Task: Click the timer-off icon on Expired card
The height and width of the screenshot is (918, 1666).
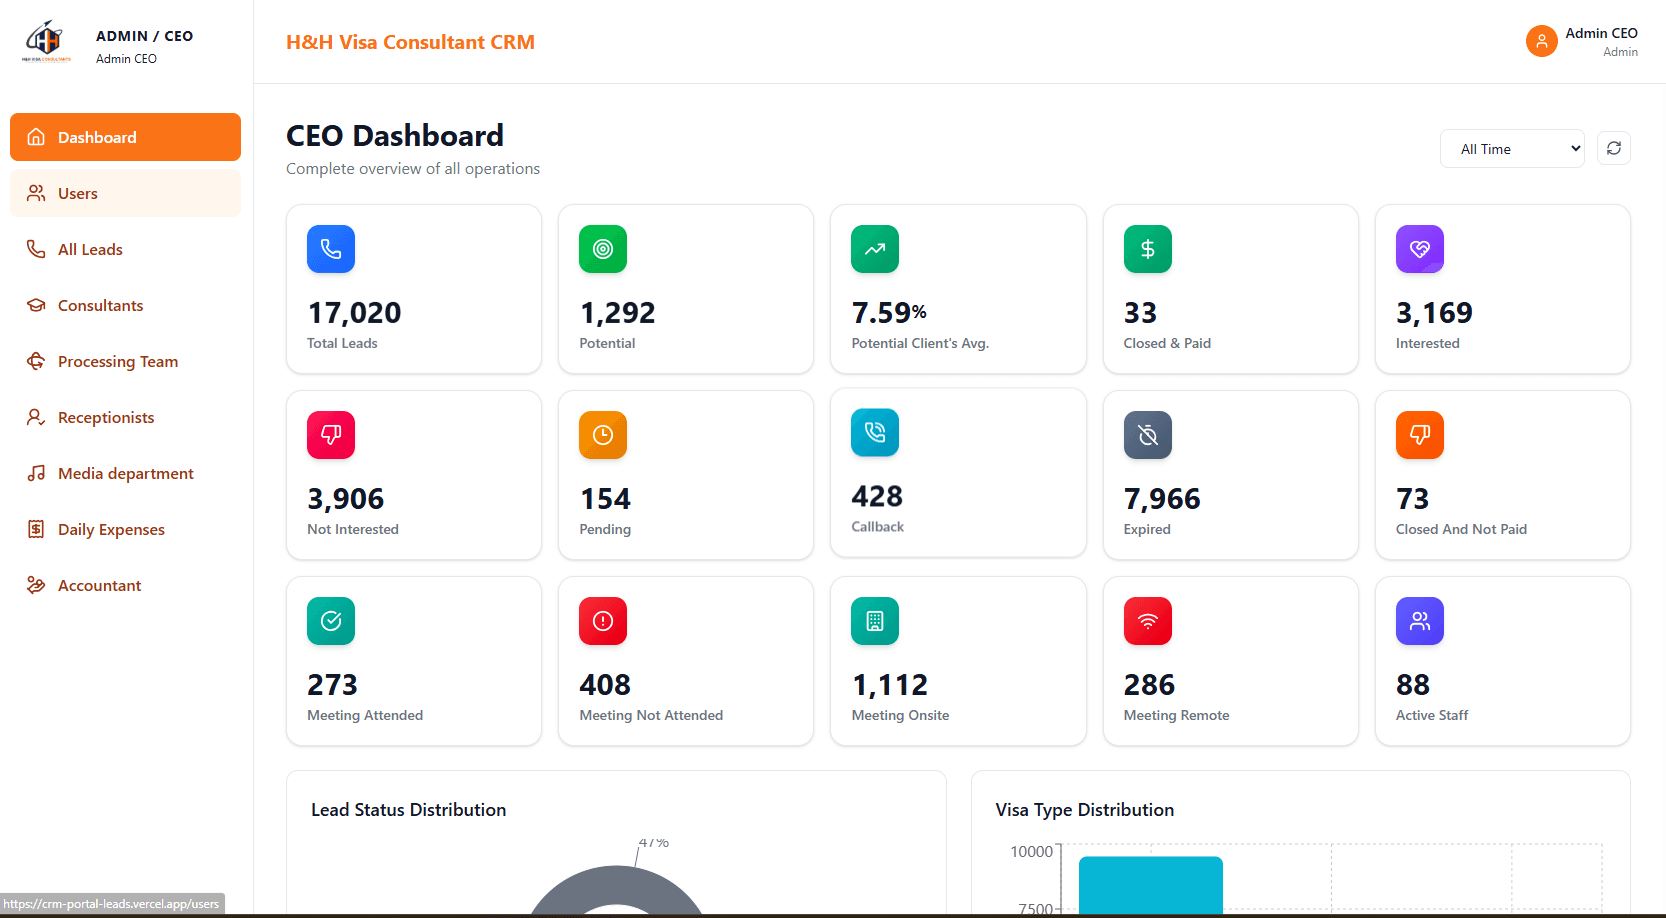Action: coord(1148,435)
